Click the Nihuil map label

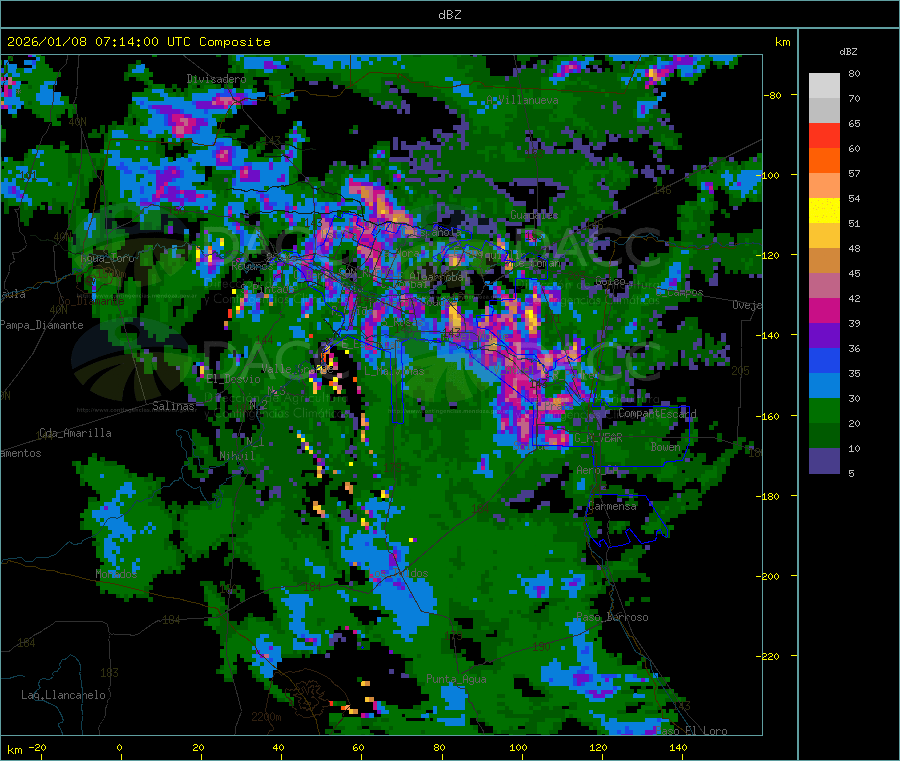237,456
